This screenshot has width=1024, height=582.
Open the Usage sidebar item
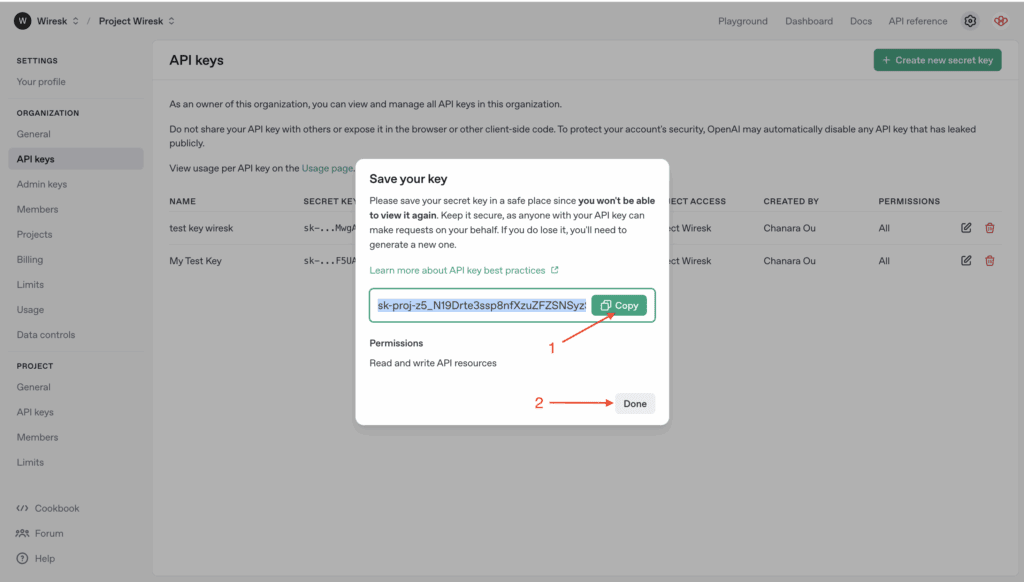30,310
